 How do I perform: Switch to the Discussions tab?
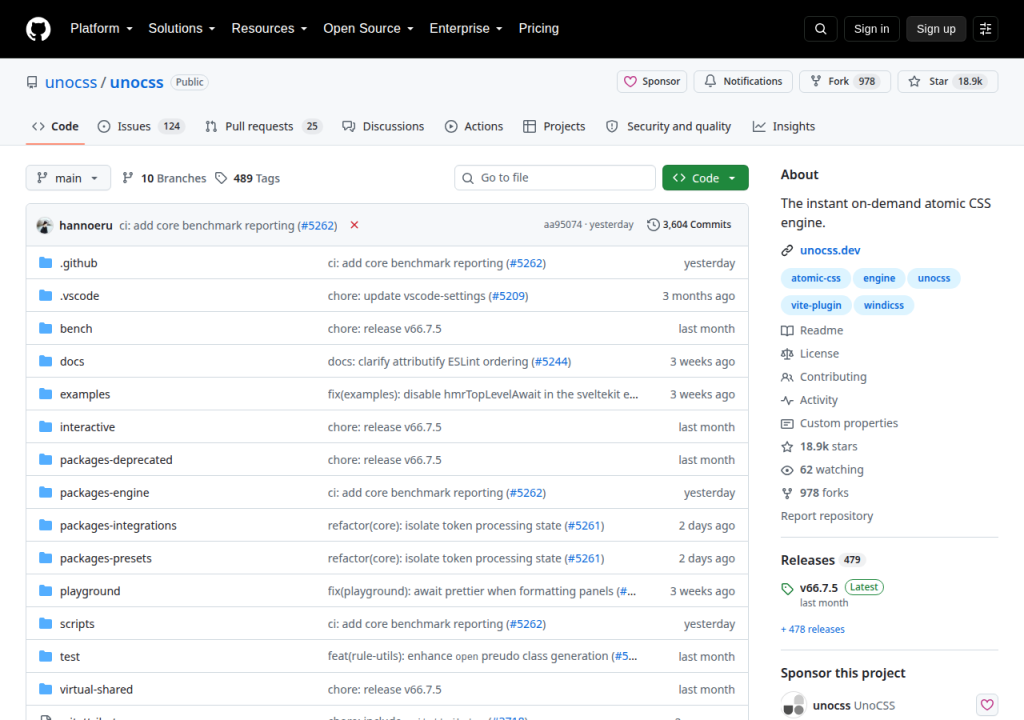point(383,126)
